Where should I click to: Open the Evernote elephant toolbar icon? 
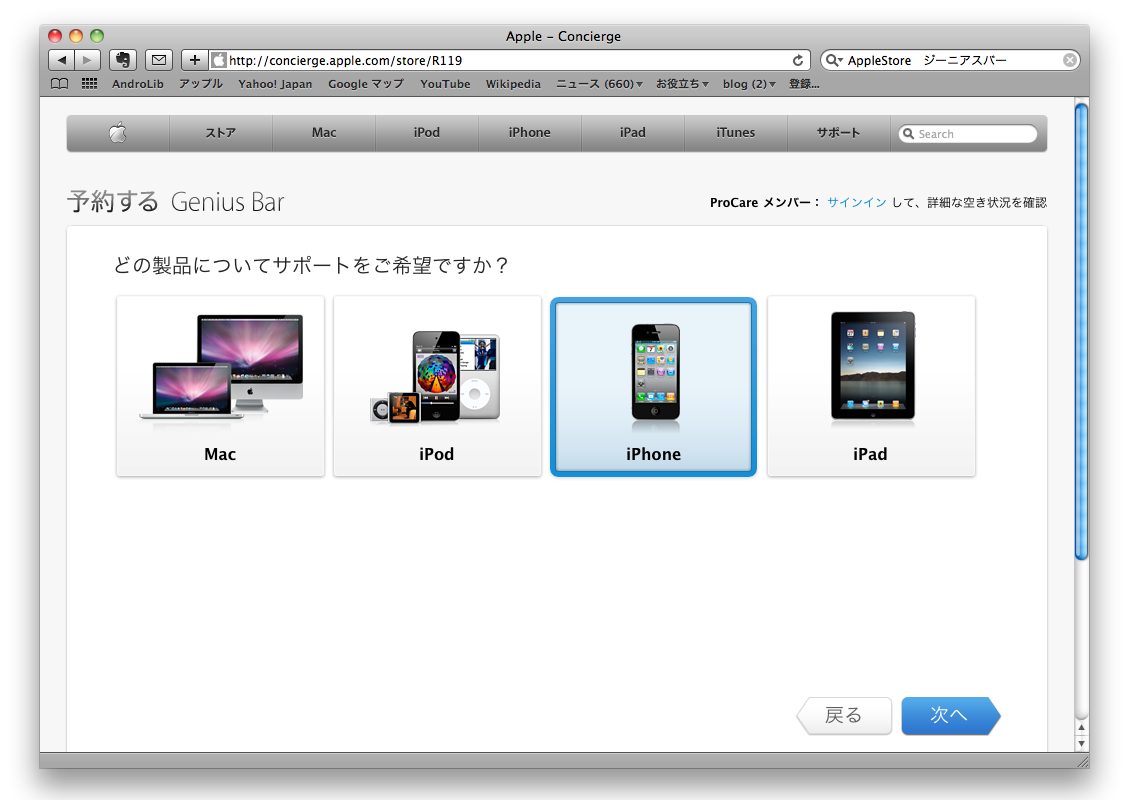pyautogui.click(x=123, y=60)
